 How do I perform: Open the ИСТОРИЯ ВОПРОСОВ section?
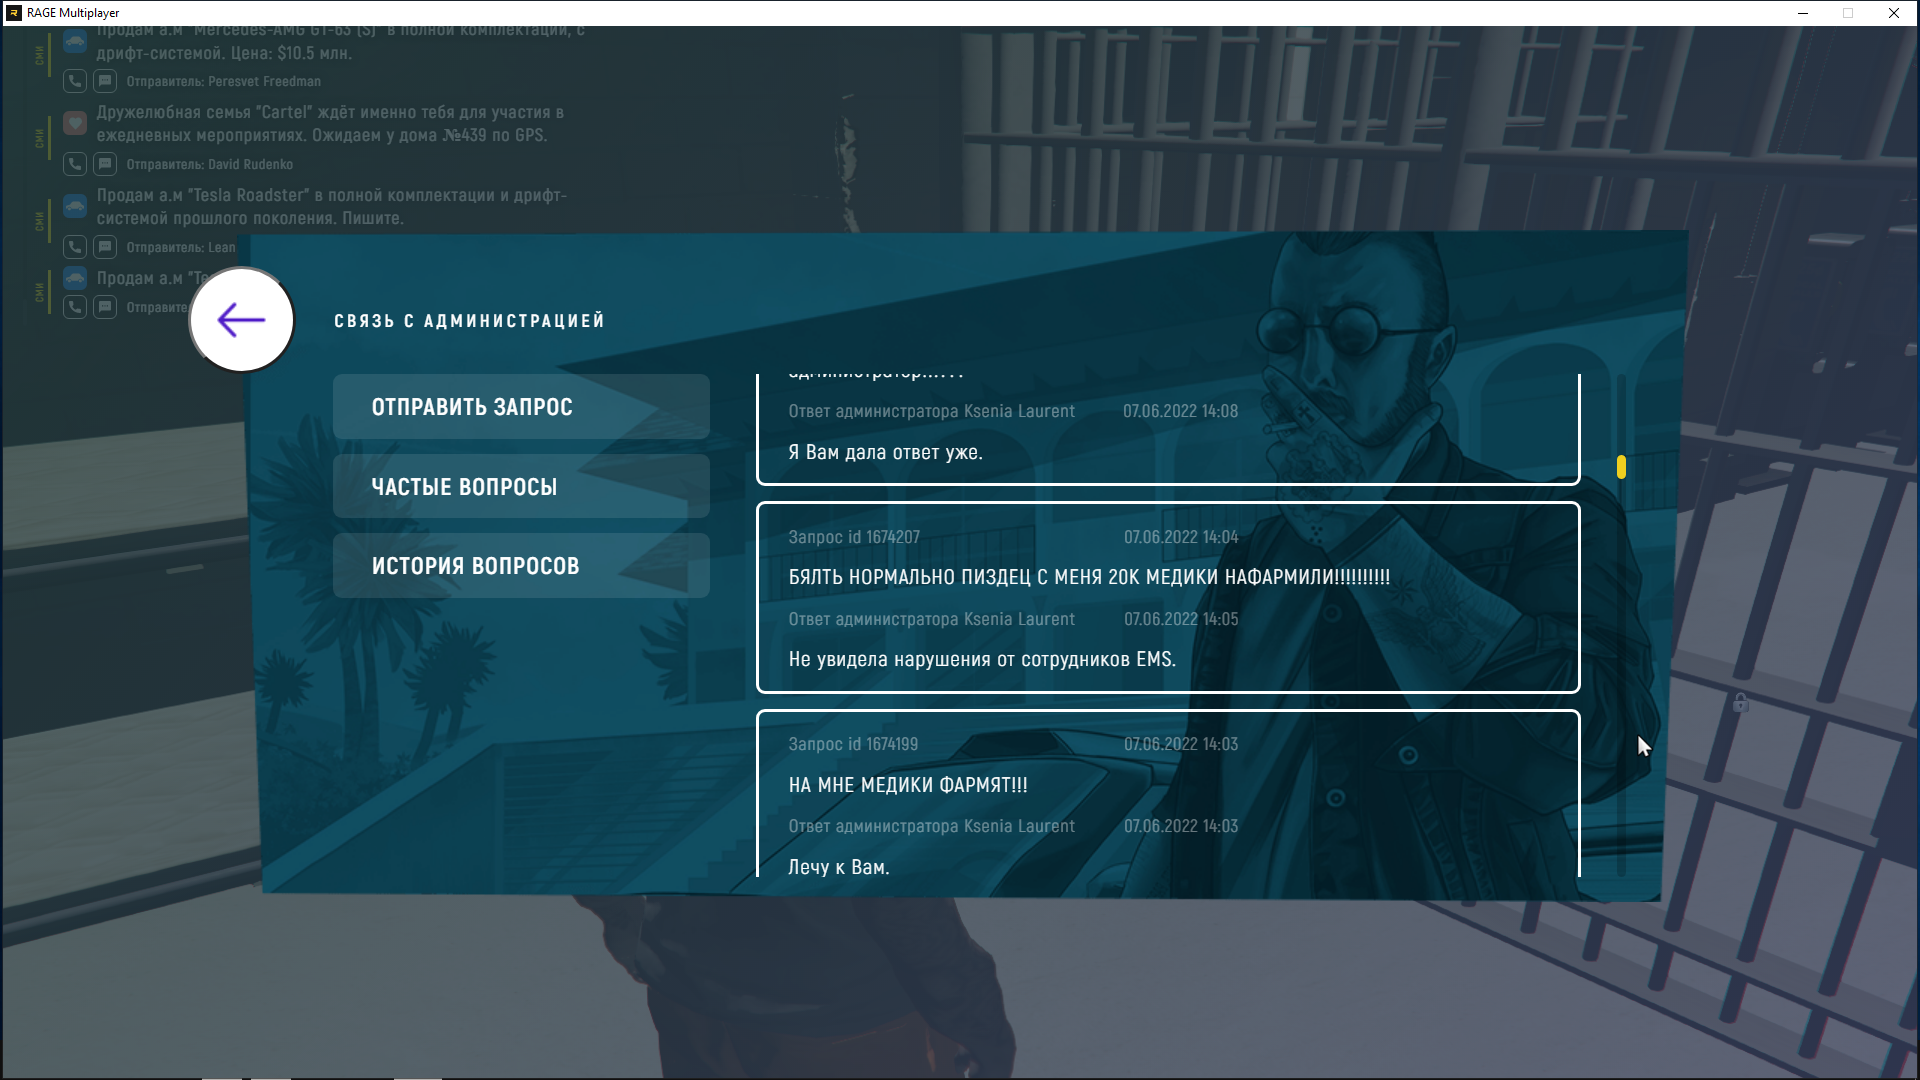(x=521, y=566)
